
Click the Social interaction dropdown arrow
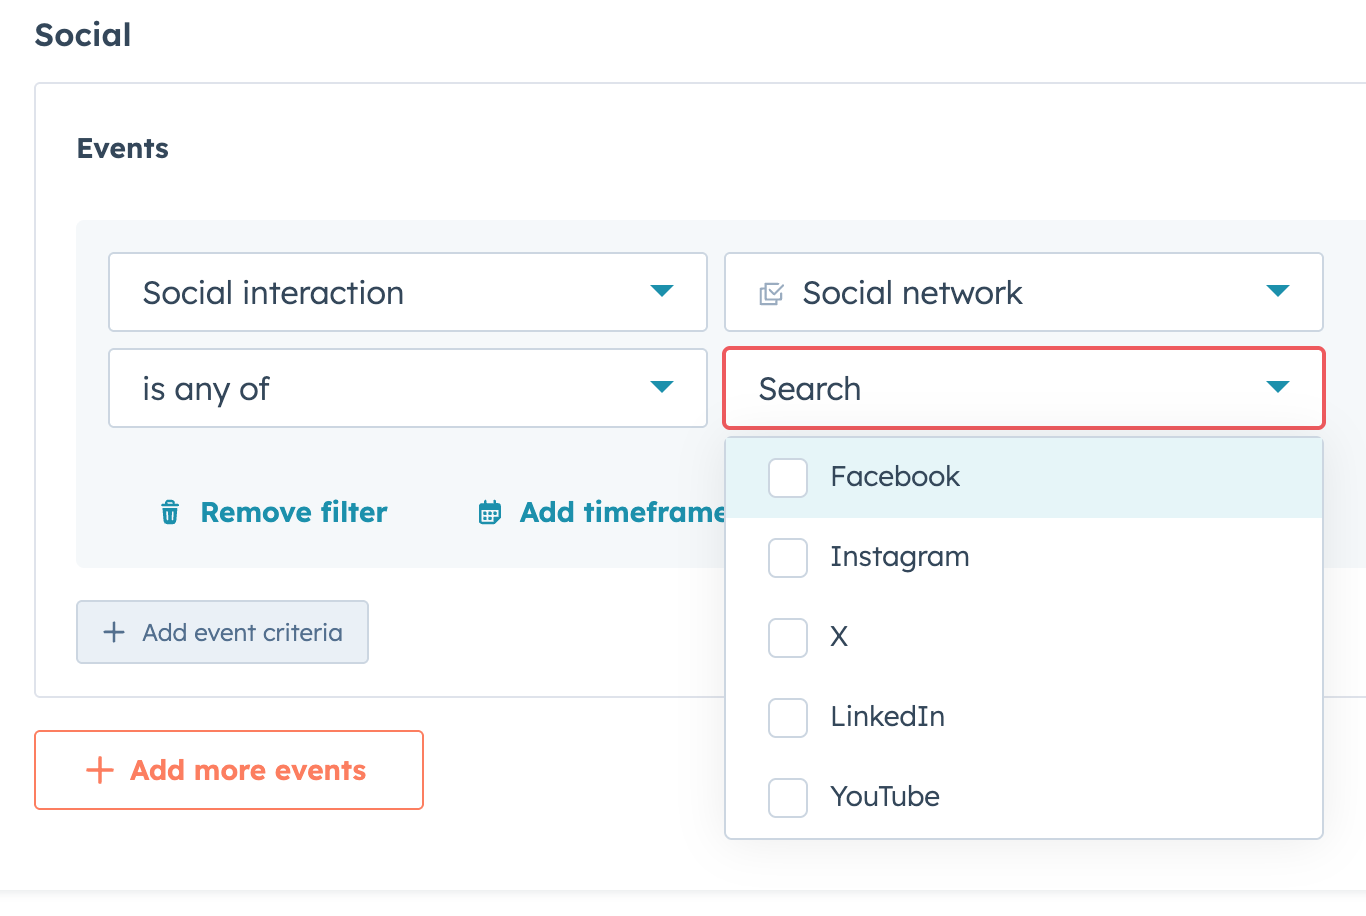click(662, 291)
